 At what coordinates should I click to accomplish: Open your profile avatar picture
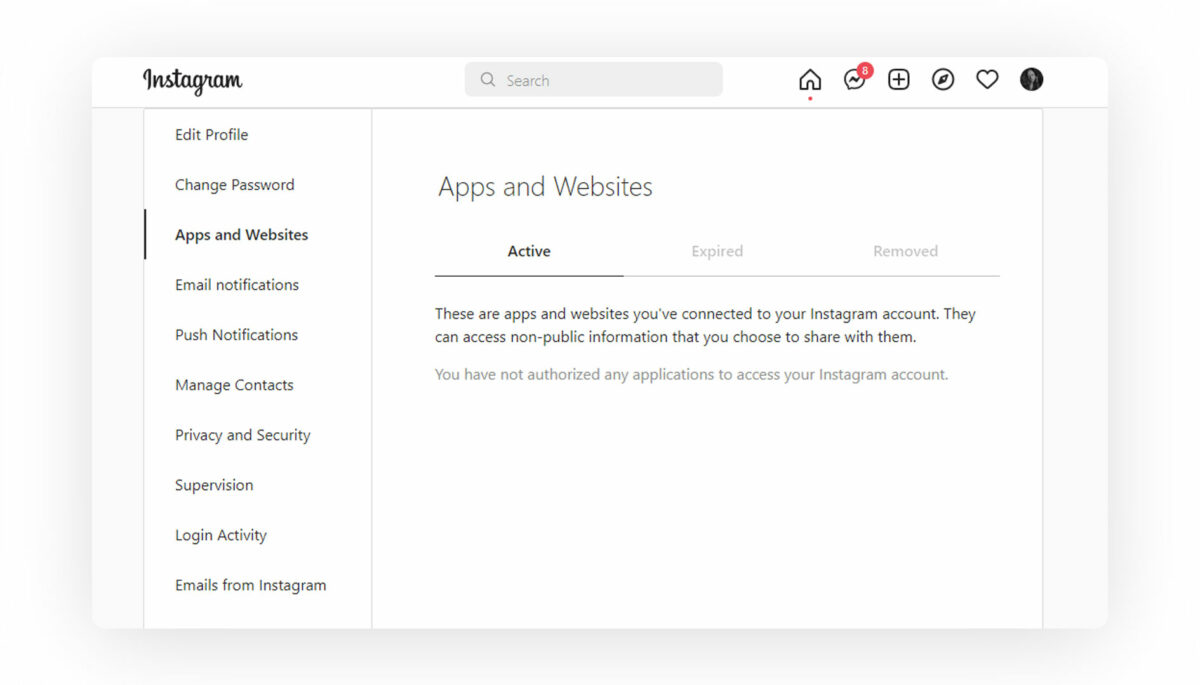pyautogui.click(x=1031, y=79)
